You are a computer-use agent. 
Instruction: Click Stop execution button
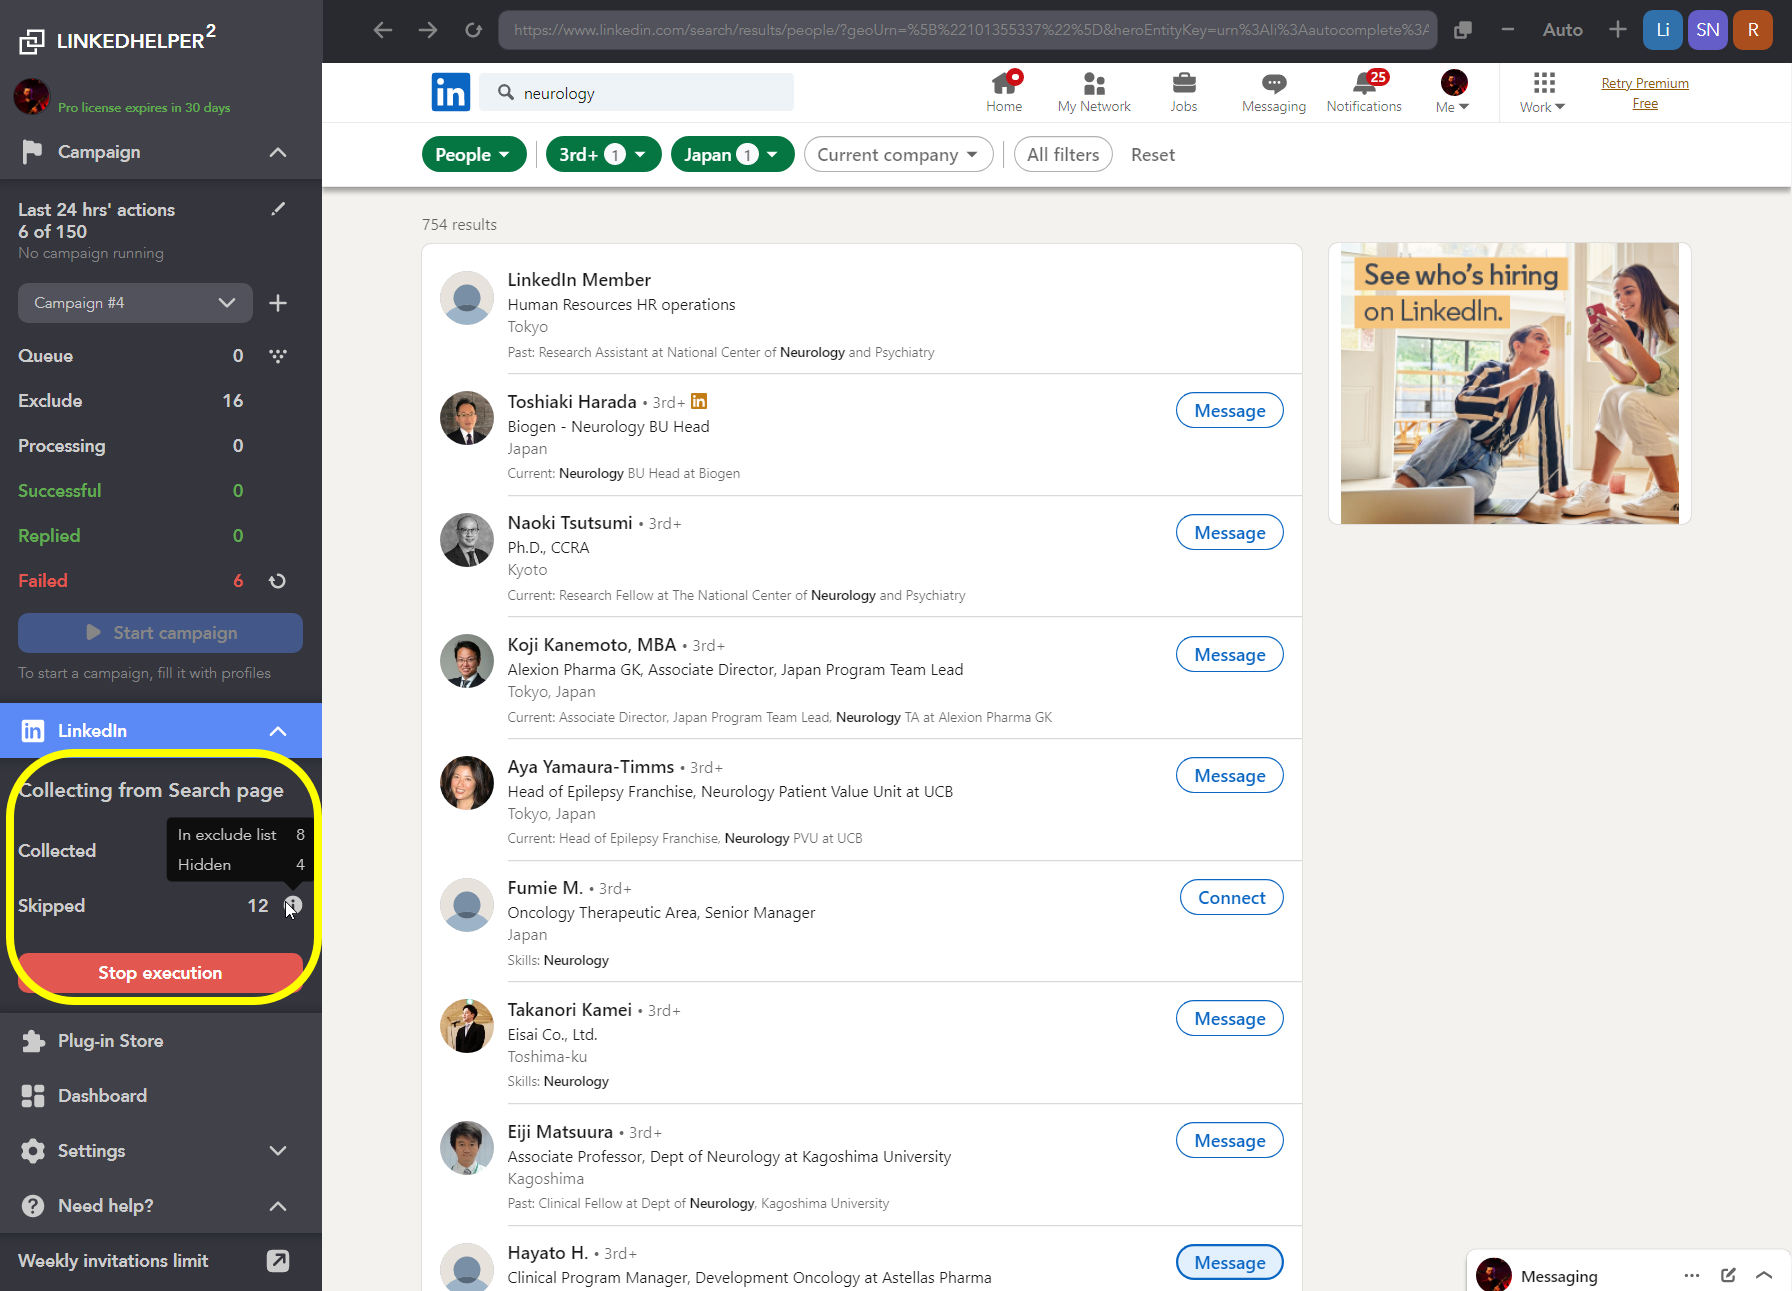(160, 972)
